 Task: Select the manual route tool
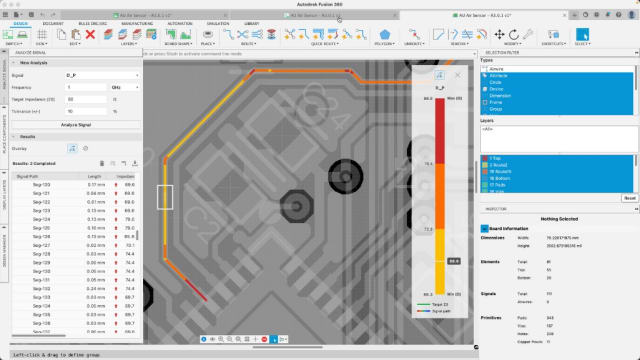point(228,35)
